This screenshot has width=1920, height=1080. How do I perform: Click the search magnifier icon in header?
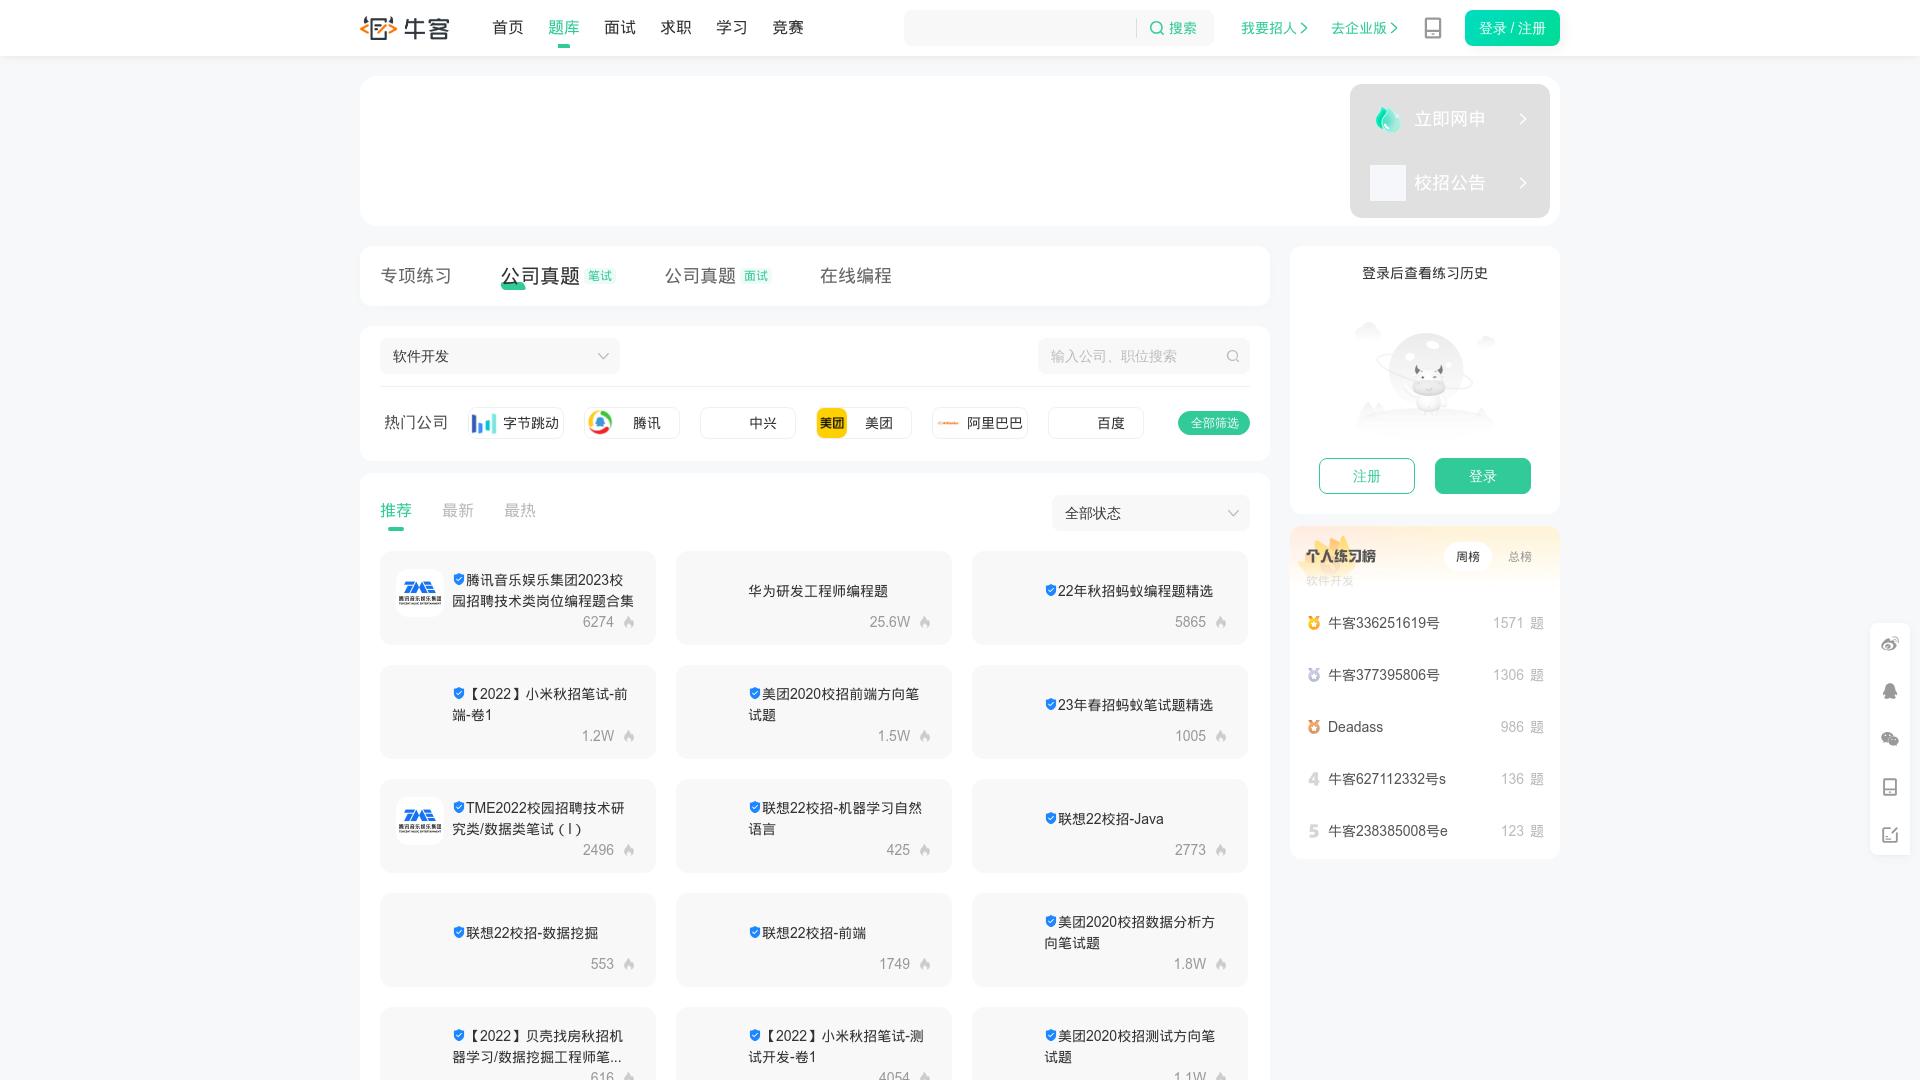pos(1156,28)
